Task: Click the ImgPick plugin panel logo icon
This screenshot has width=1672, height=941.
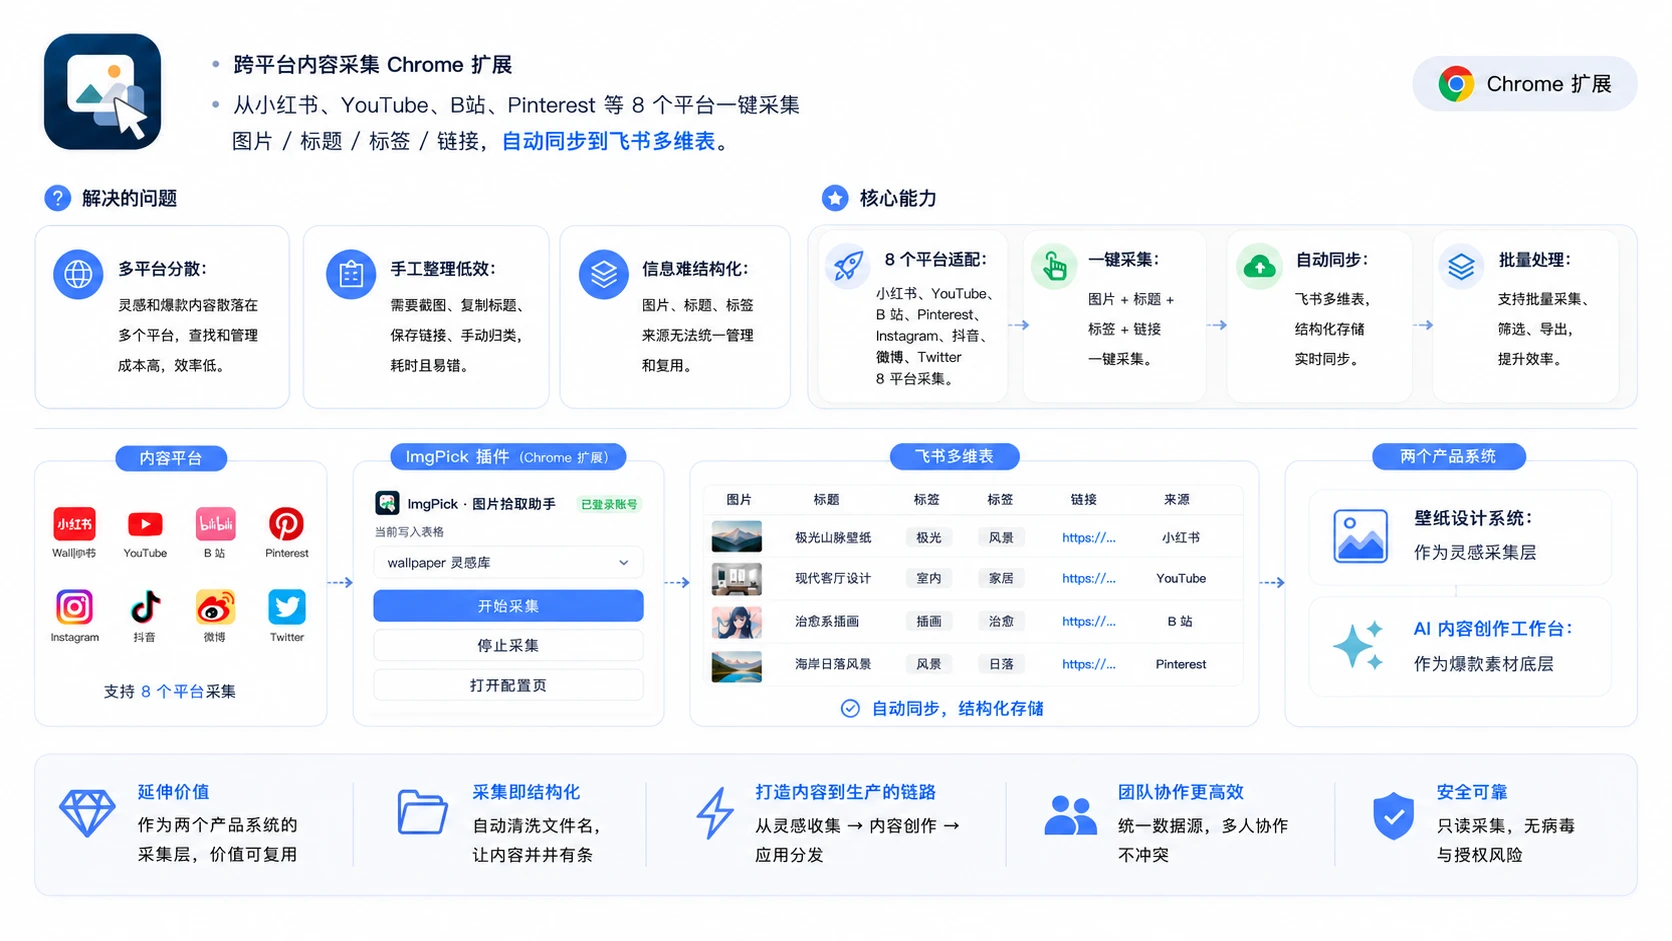Action: point(387,503)
